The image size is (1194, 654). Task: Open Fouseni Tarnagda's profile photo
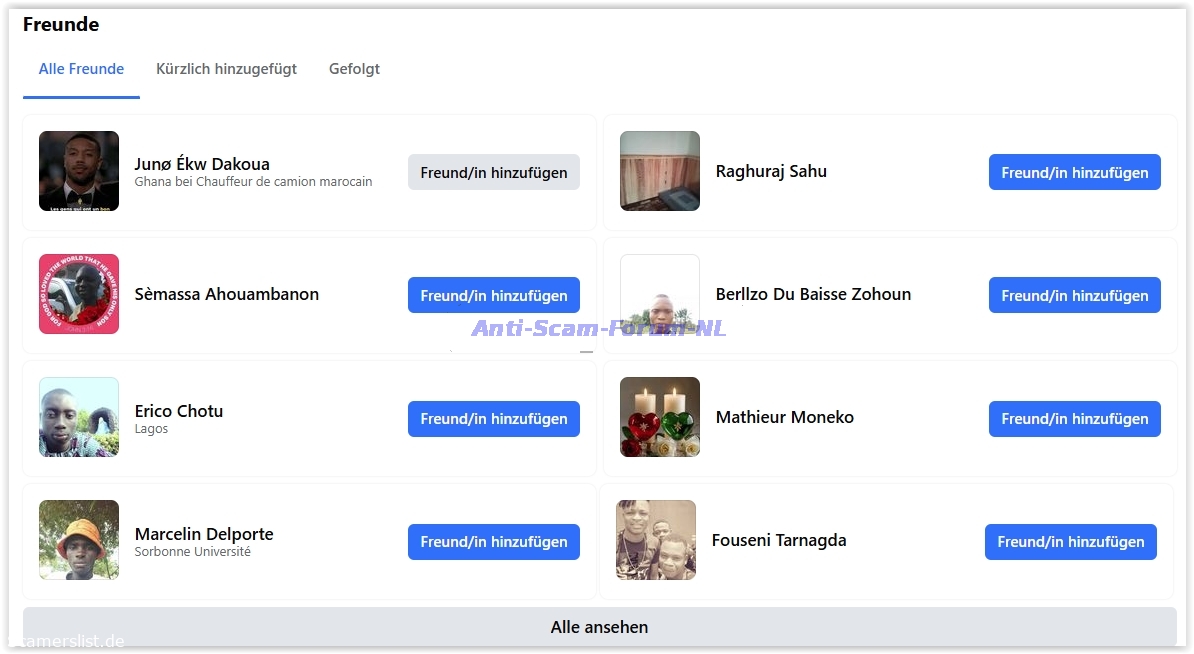pyautogui.click(x=655, y=540)
